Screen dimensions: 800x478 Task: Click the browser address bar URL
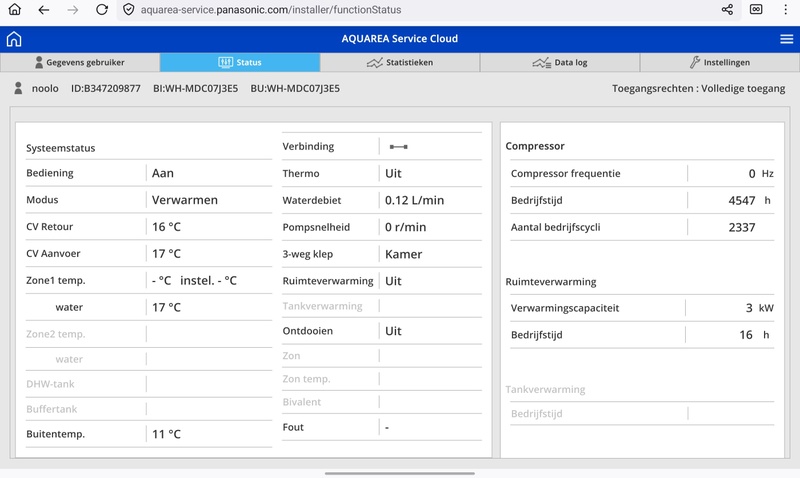click(270, 10)
